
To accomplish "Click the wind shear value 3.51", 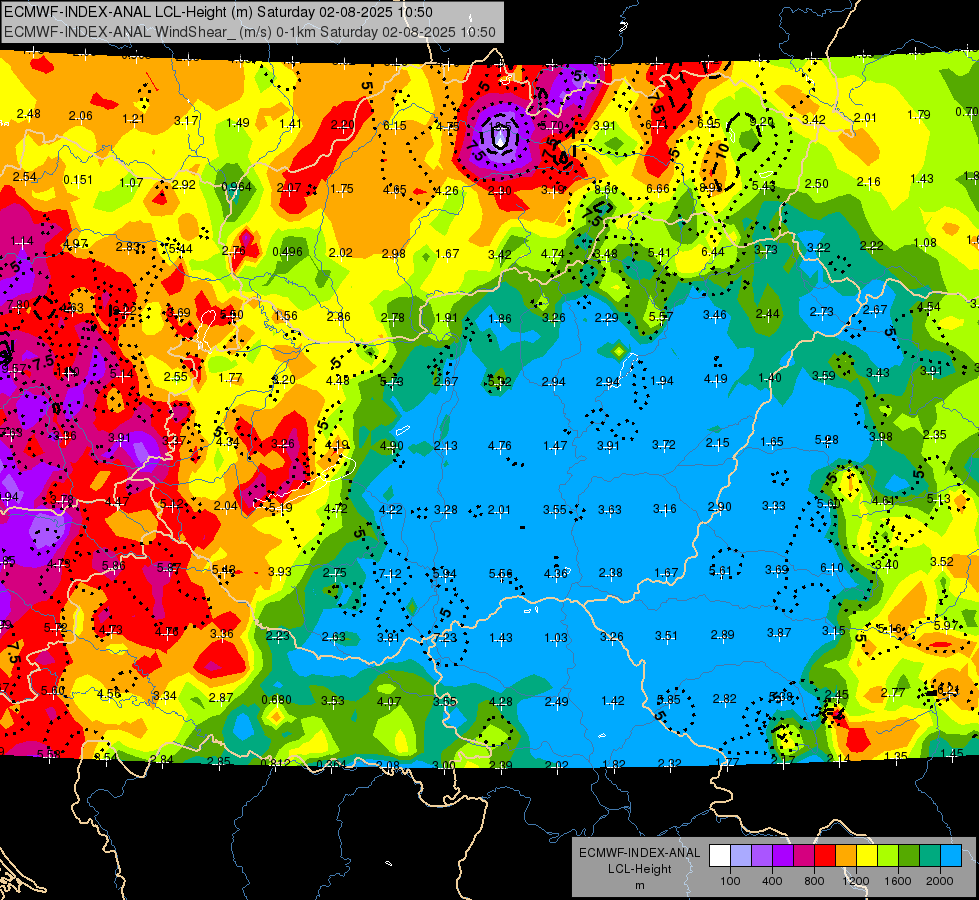I will pos(666,636).
